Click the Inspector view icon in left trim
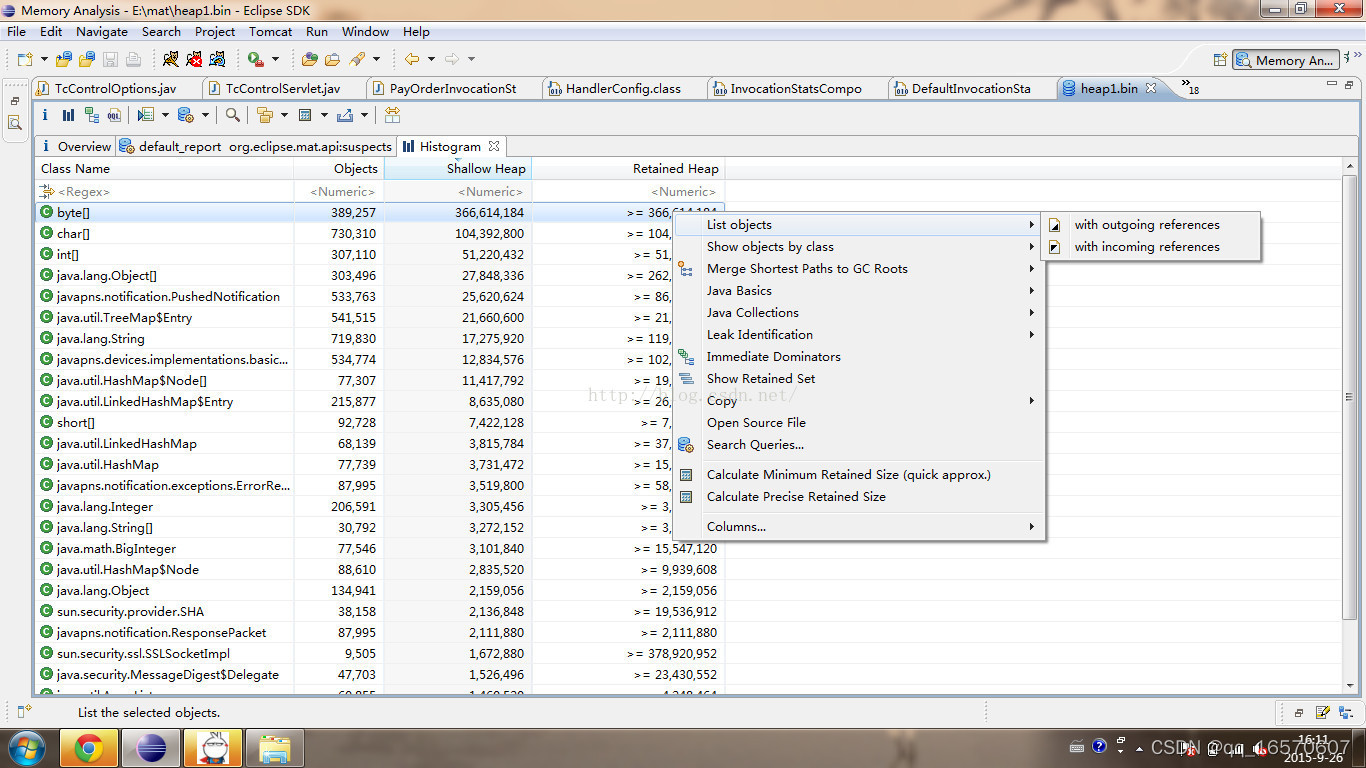Viewport: 1366px width, 768px height. pos(15,123)
